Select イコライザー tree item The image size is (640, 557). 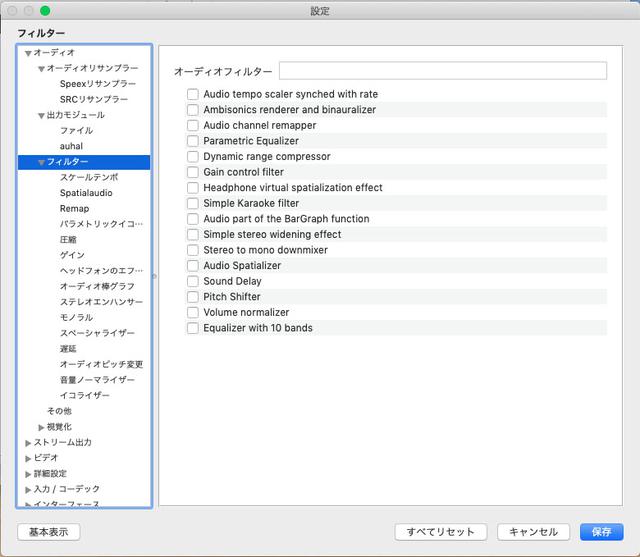click(84, 395)
